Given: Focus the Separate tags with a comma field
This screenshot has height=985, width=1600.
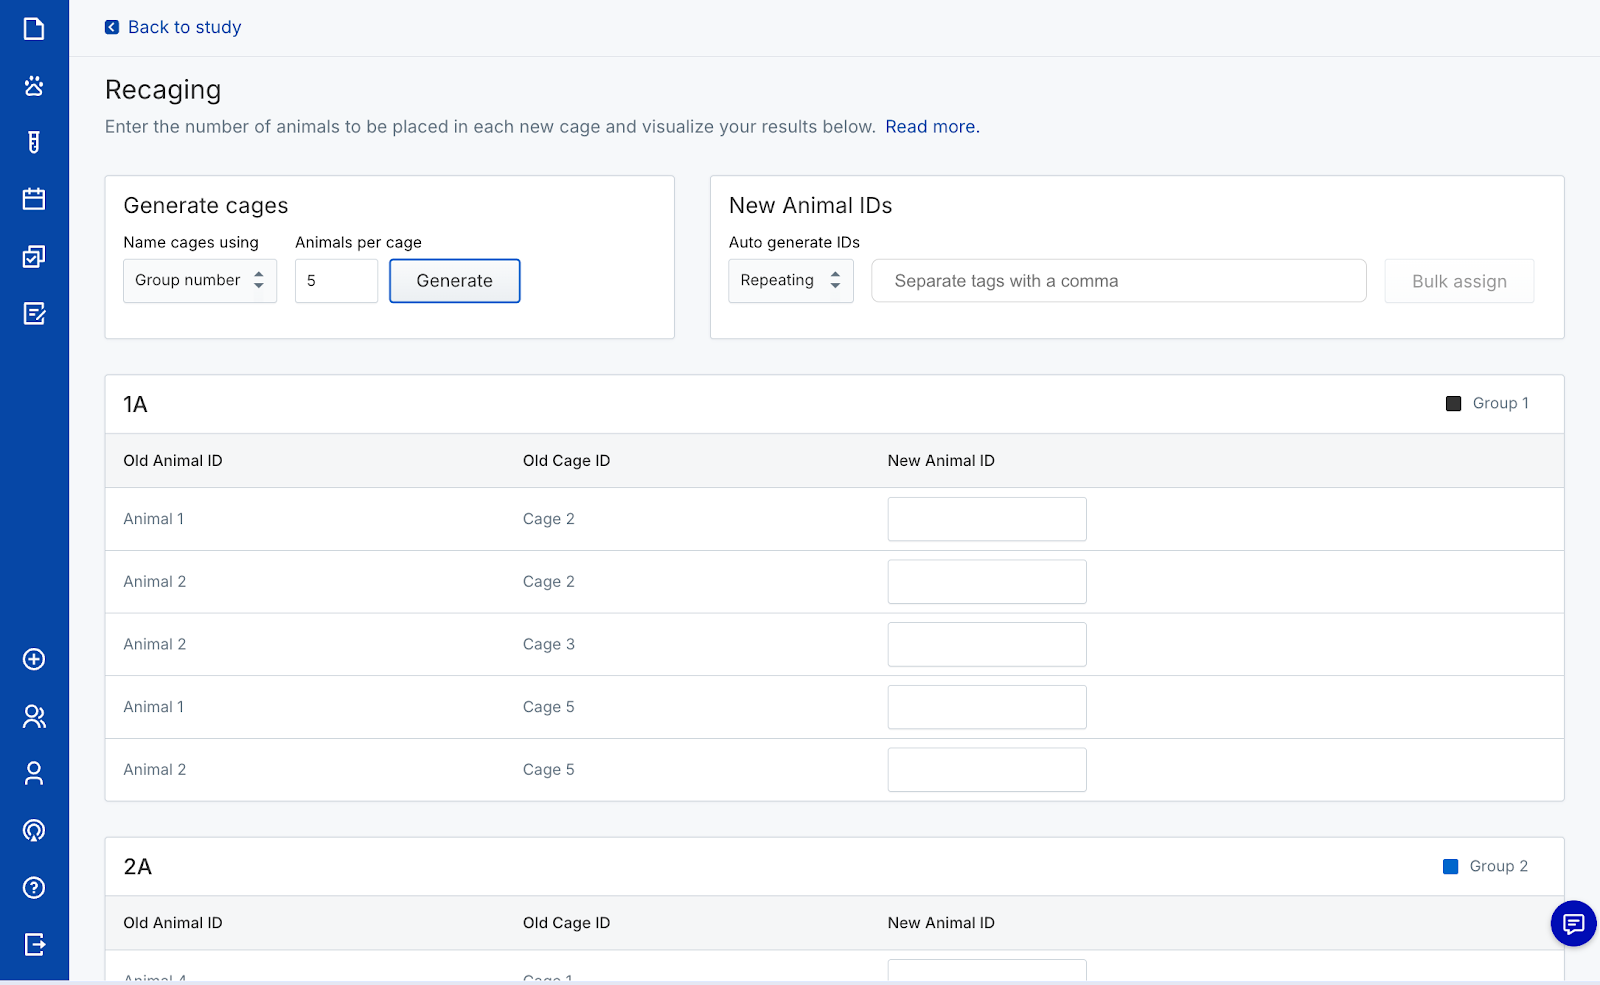Looking at the screenshot, I should (x=1118, y=281).
